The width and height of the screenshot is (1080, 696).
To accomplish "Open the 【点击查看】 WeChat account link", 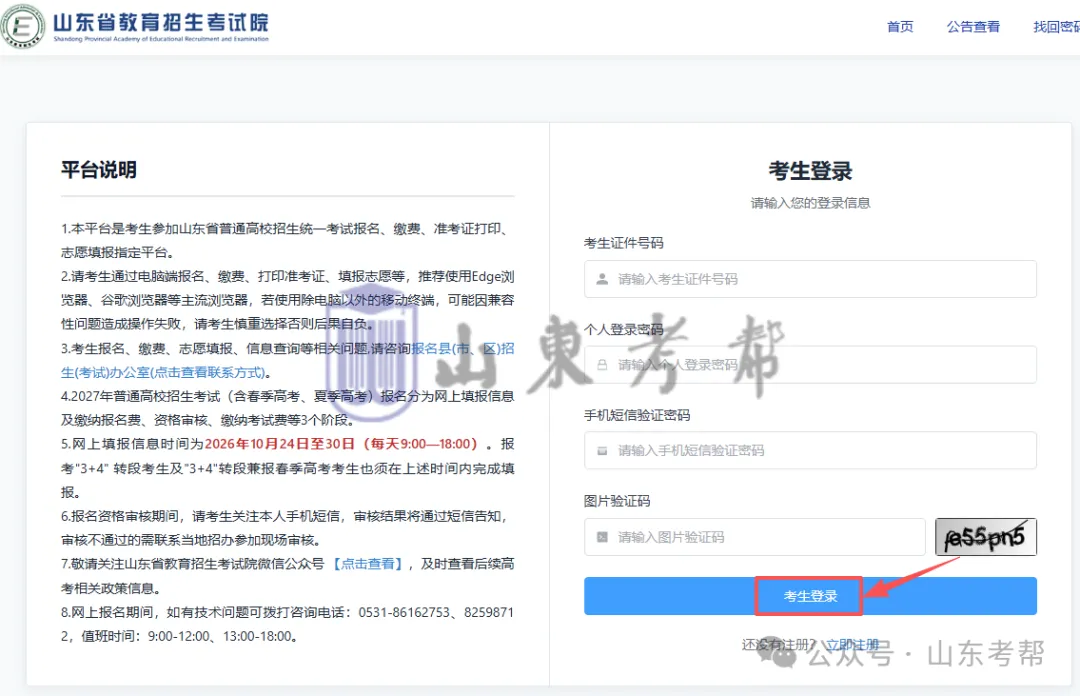I will click(x=368, y=564).
